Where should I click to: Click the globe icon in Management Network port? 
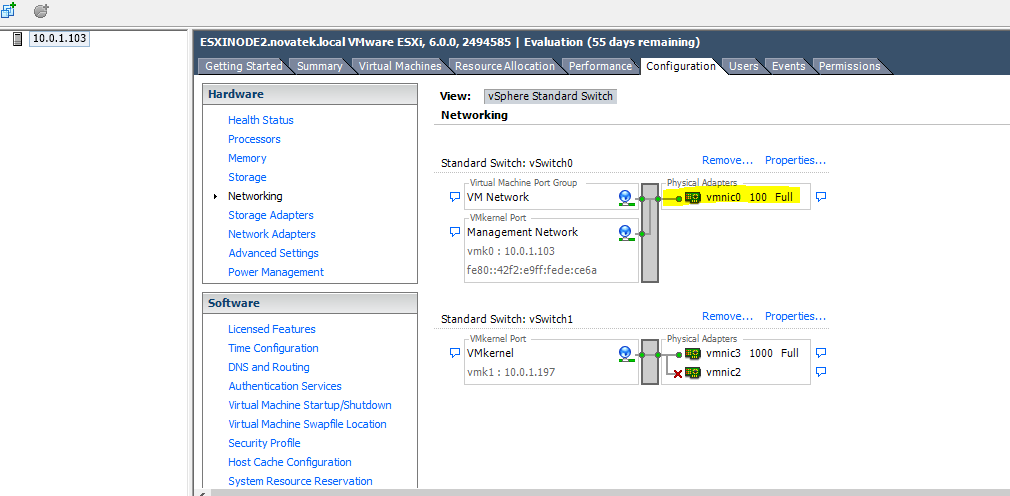pyautogui.click(x=624, y=233)
